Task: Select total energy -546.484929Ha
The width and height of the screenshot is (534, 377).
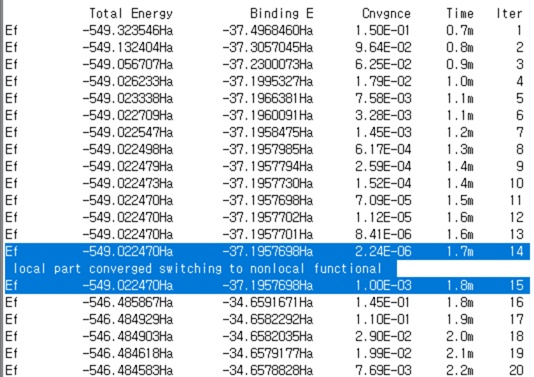Action: point(128,319)
